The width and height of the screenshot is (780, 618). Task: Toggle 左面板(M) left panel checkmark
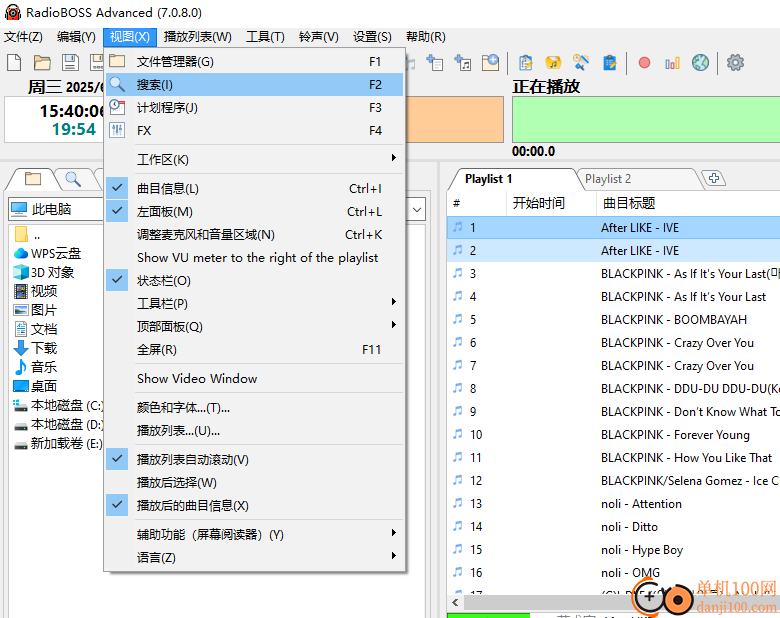(254, 211)
